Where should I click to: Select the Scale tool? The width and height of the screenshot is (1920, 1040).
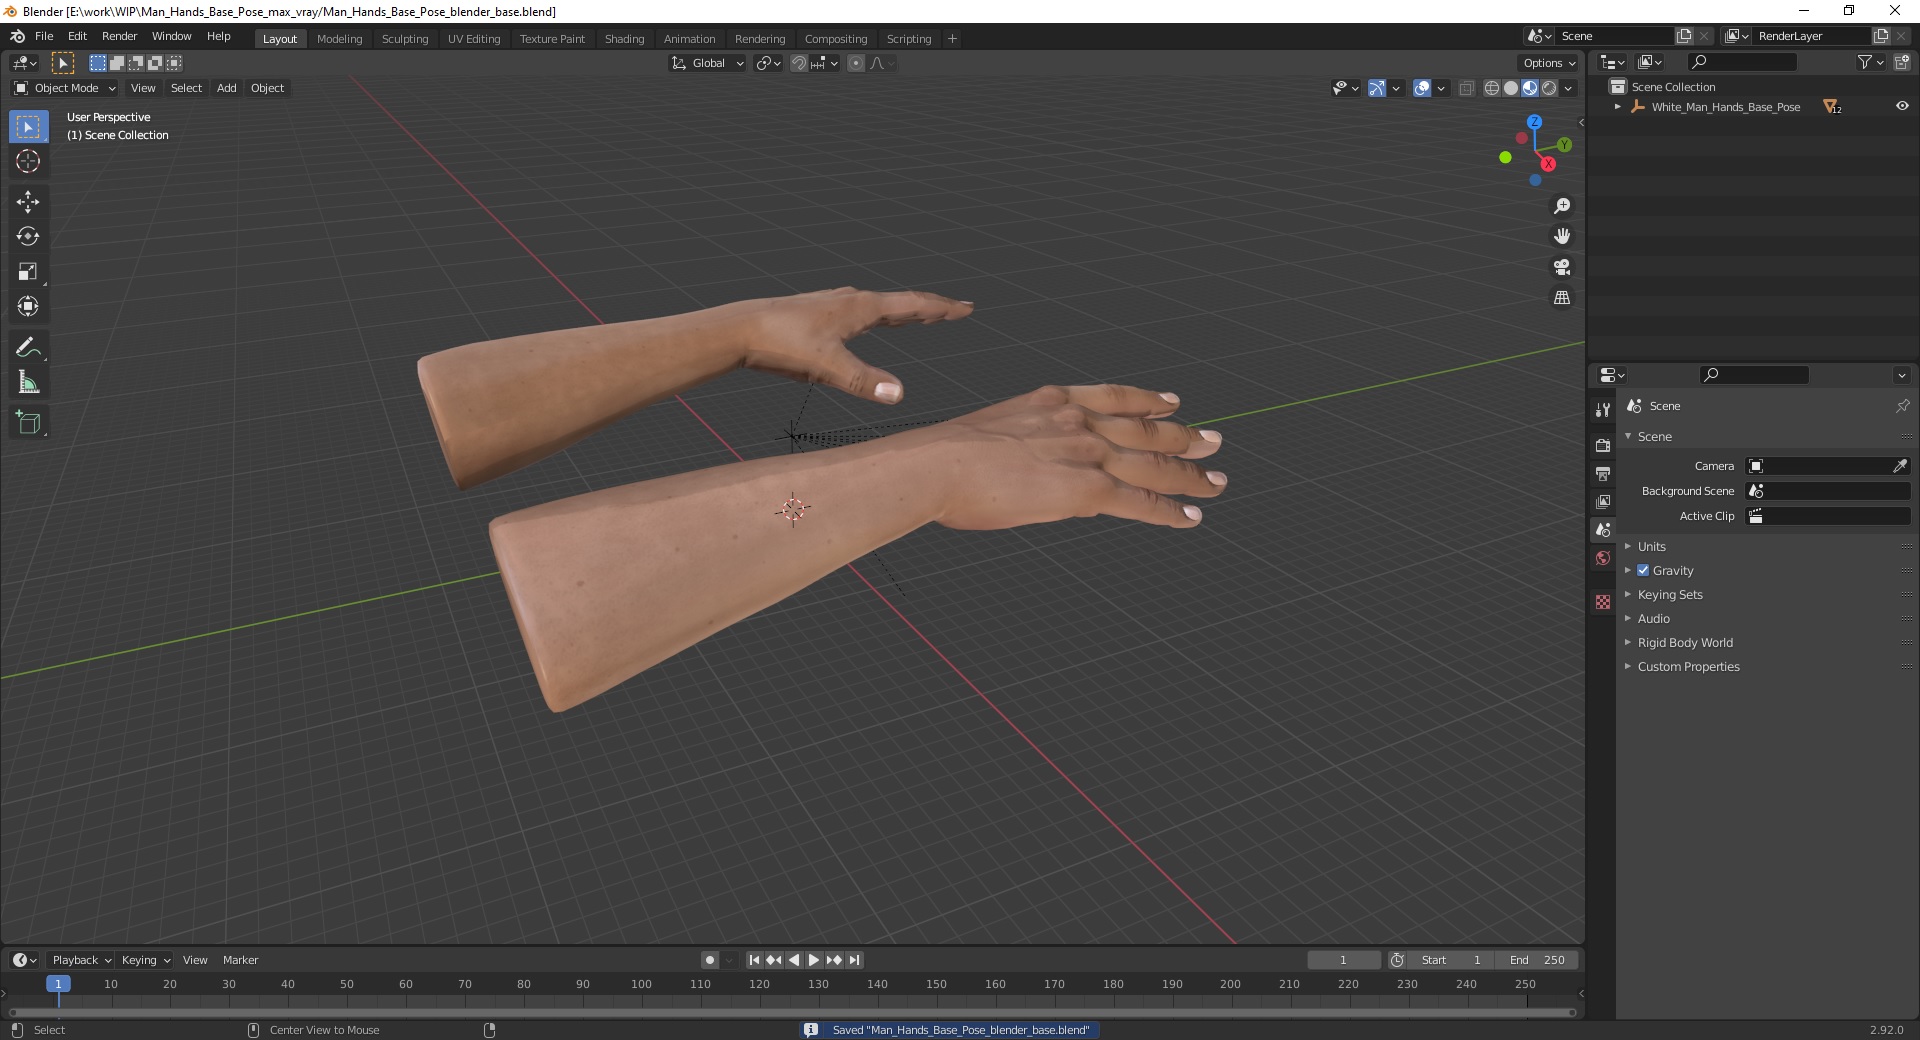point(28,272)
